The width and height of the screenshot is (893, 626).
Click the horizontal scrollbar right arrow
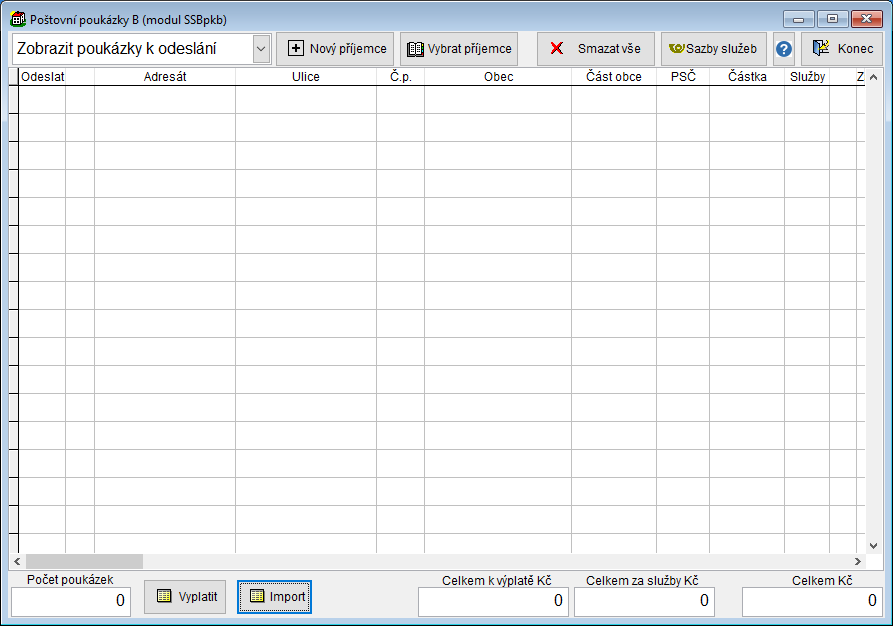pyautogui.click(x=857, y=562)
